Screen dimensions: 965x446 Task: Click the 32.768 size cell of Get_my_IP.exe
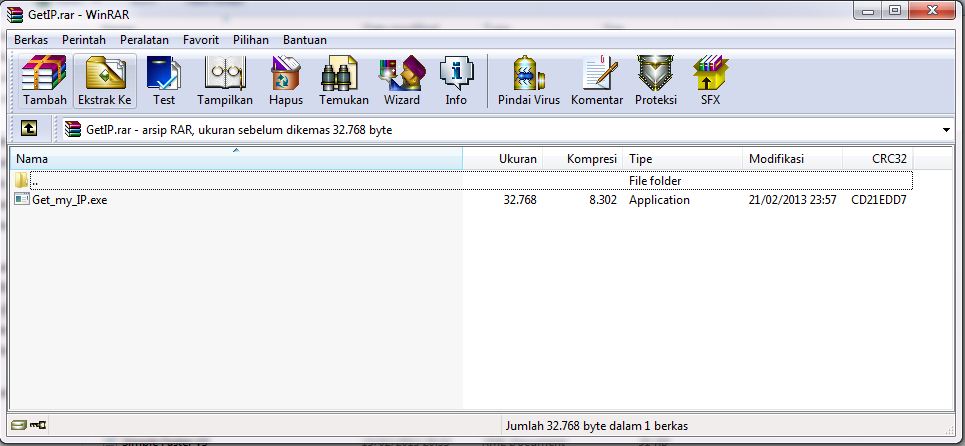(520, 200)
